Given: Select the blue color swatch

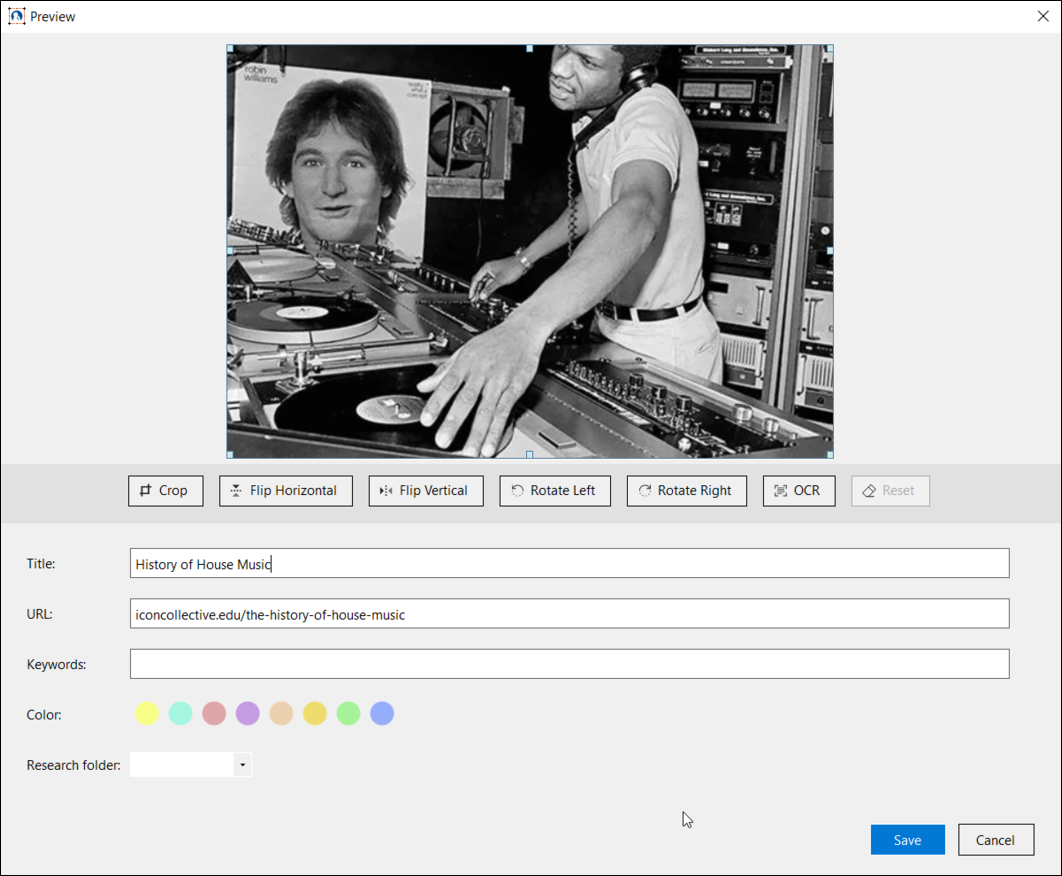Looking at the screenshot, I should (x=382, y=713).
